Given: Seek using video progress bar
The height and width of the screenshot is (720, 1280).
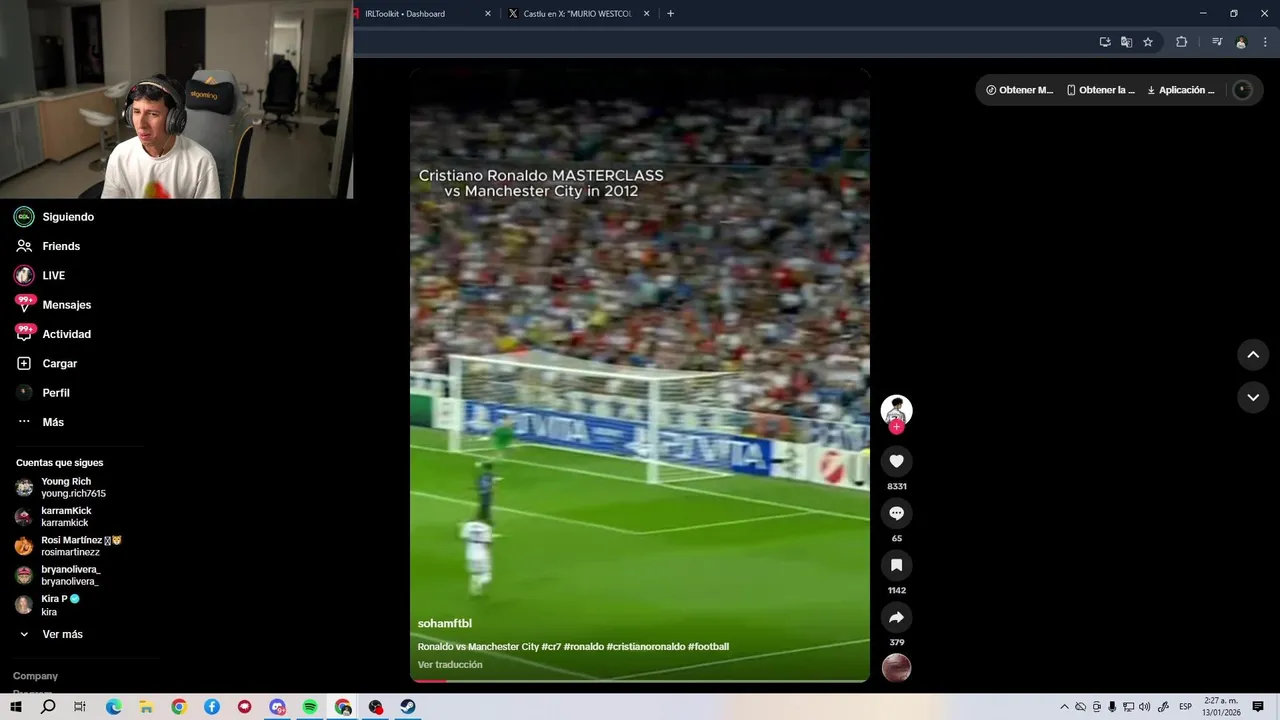Looking at the screenshot, I should (x=640, y=681).
